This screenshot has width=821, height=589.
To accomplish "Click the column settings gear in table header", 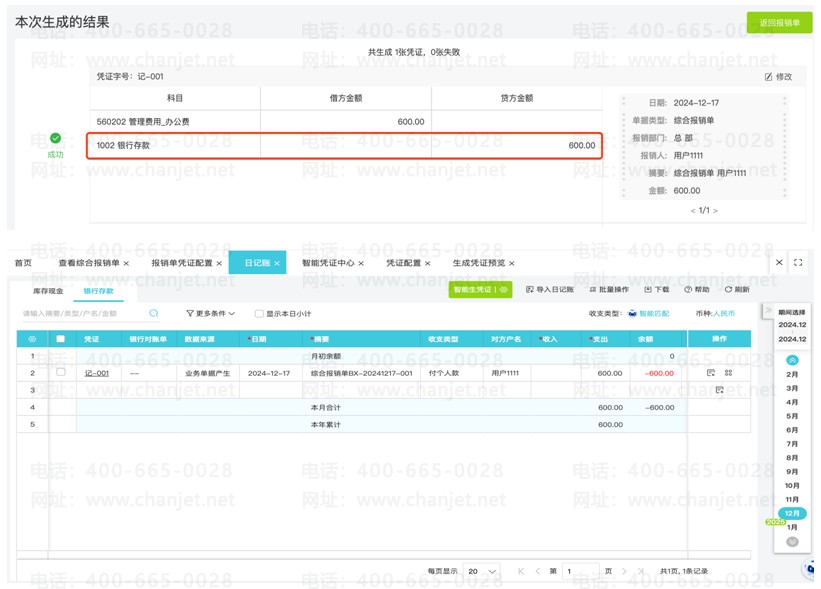I will [32, 339].
